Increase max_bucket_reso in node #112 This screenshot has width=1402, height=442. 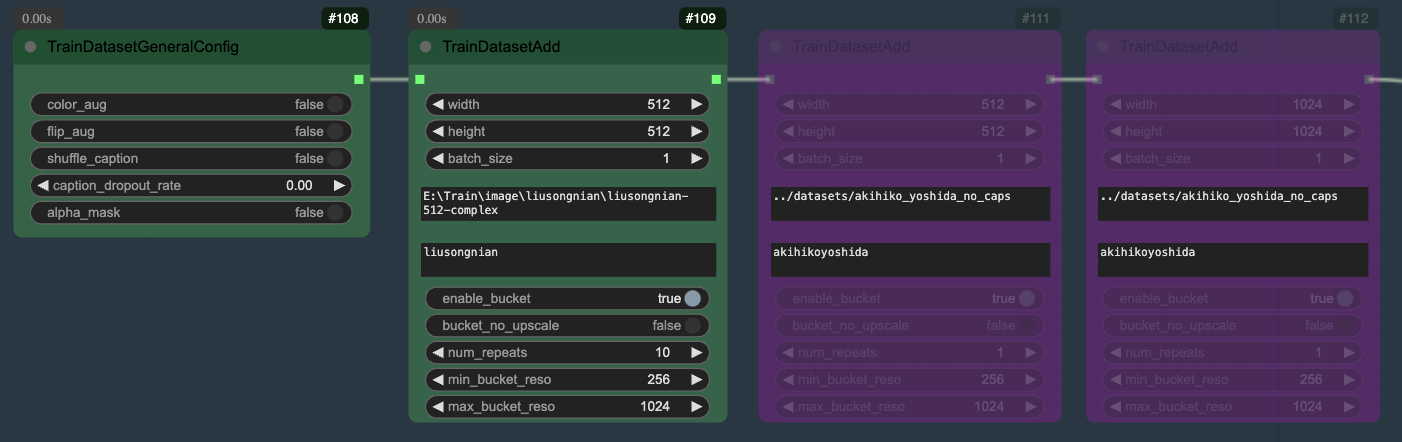[x=1350, y=406]
